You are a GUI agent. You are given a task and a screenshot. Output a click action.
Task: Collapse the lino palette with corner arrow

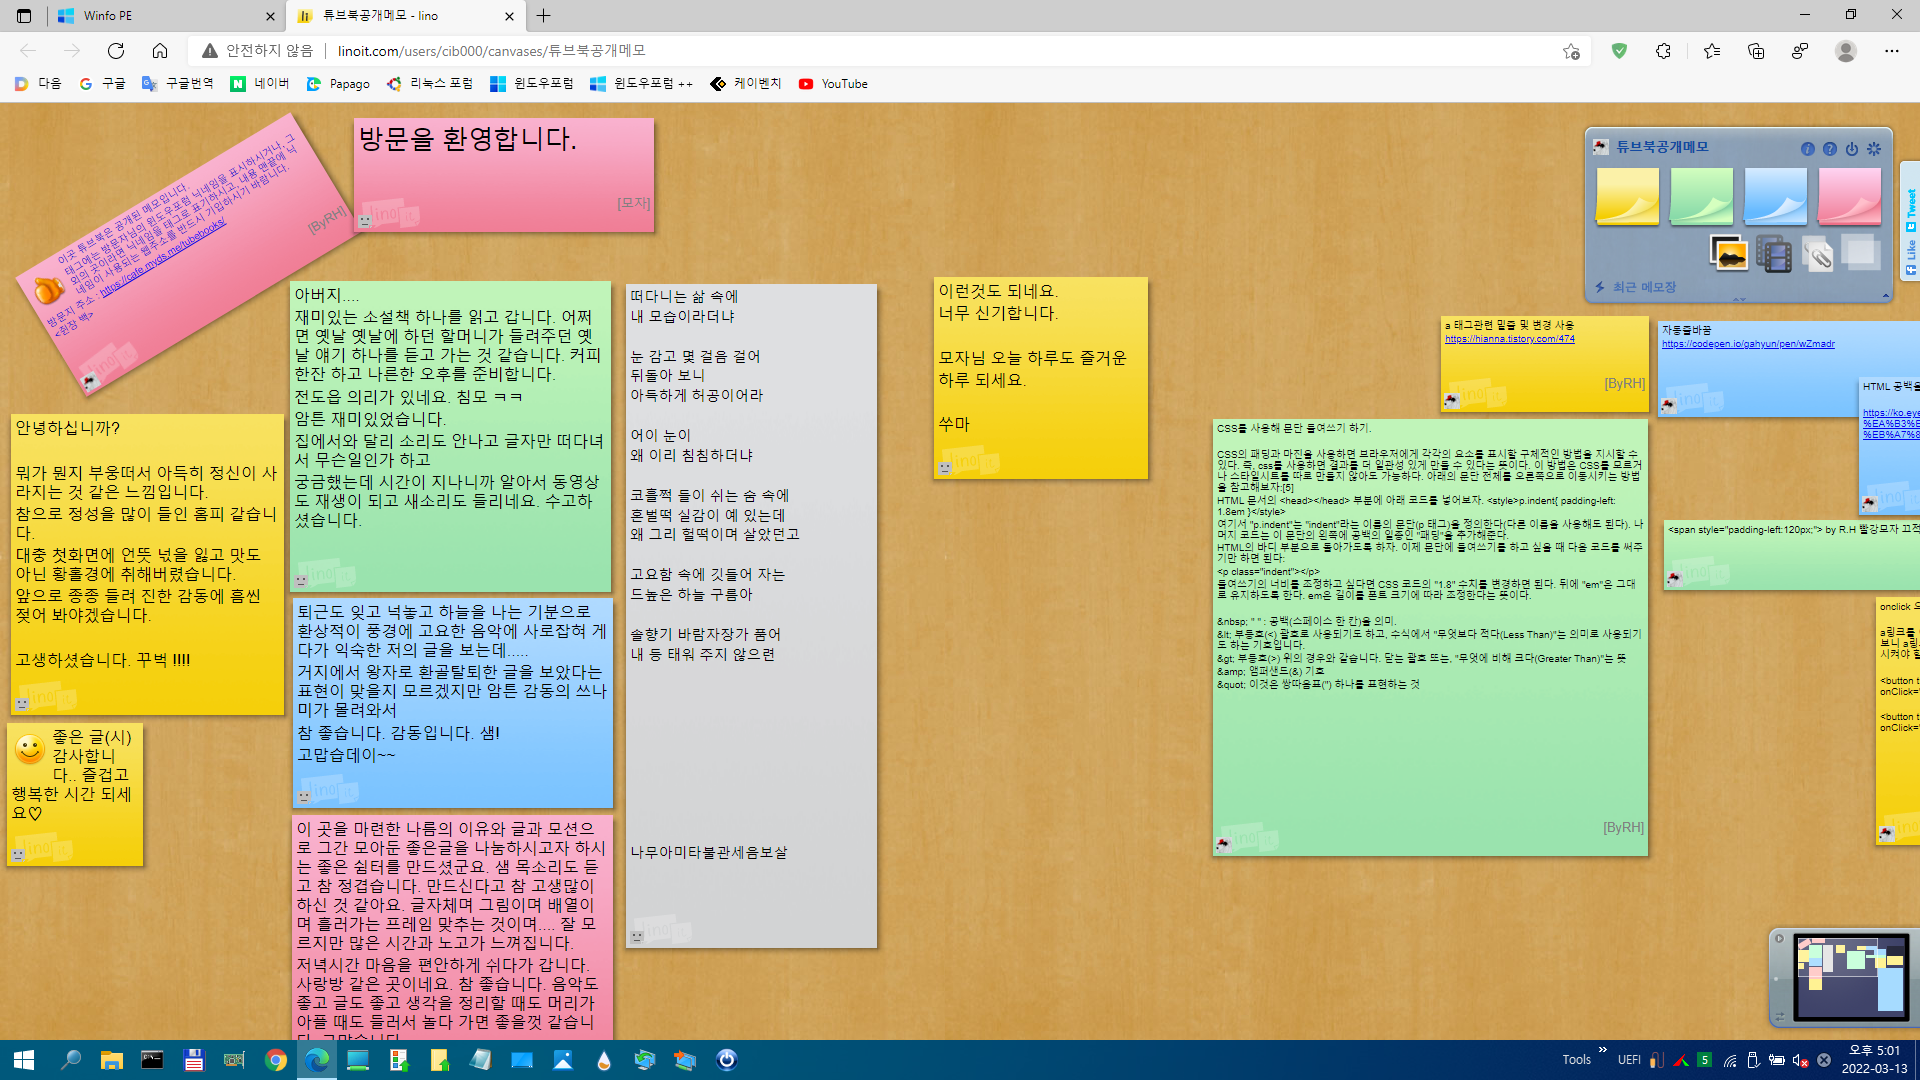point(1886,296)
